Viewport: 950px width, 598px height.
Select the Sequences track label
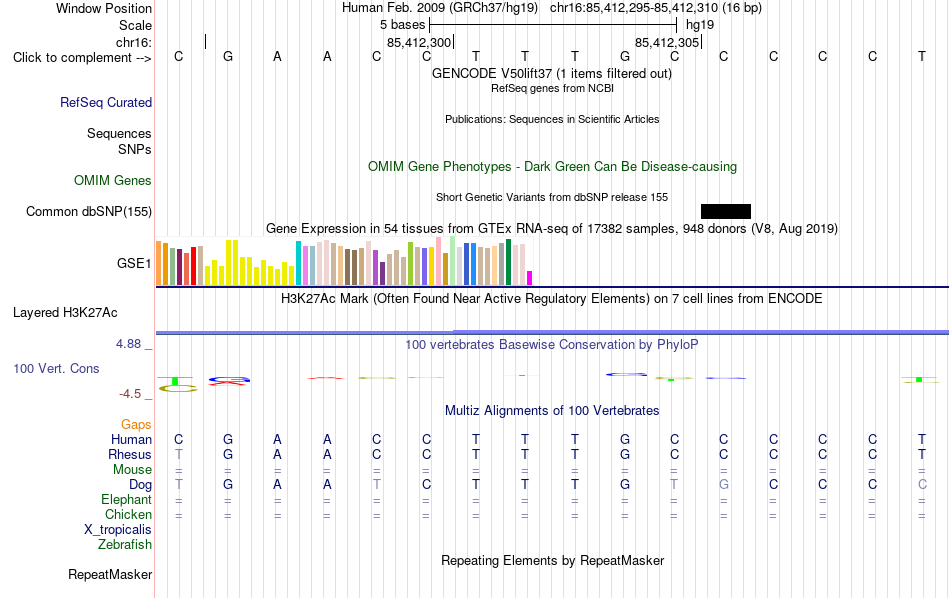(x=119, y=133)
